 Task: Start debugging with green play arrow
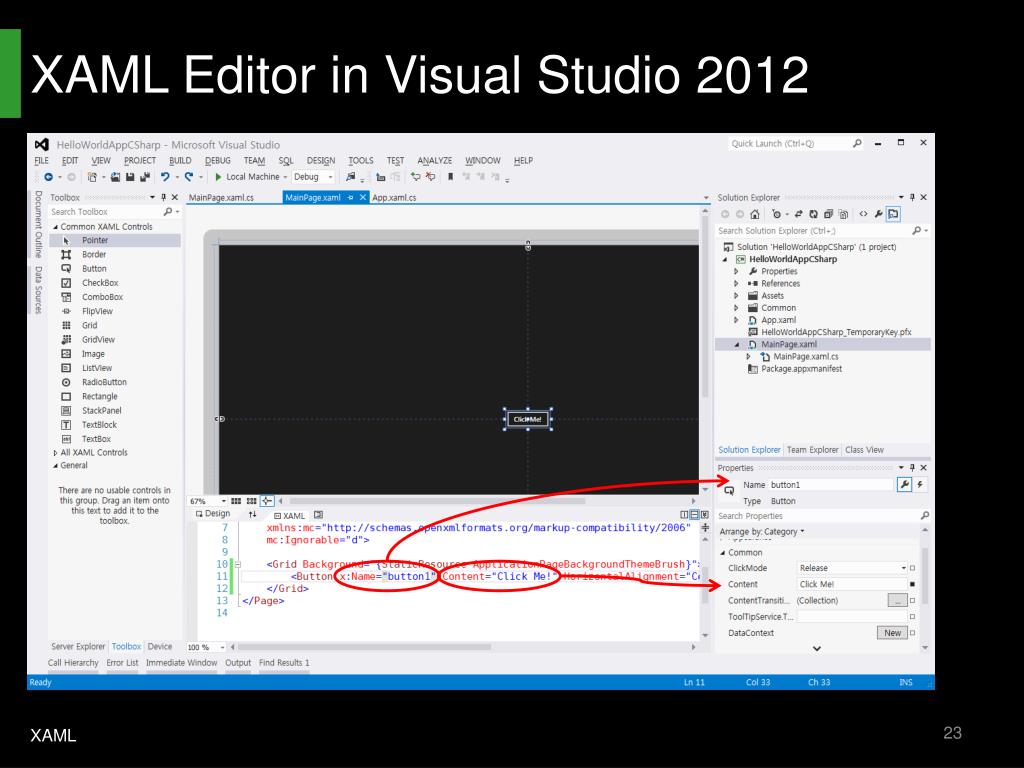[219, 177]
